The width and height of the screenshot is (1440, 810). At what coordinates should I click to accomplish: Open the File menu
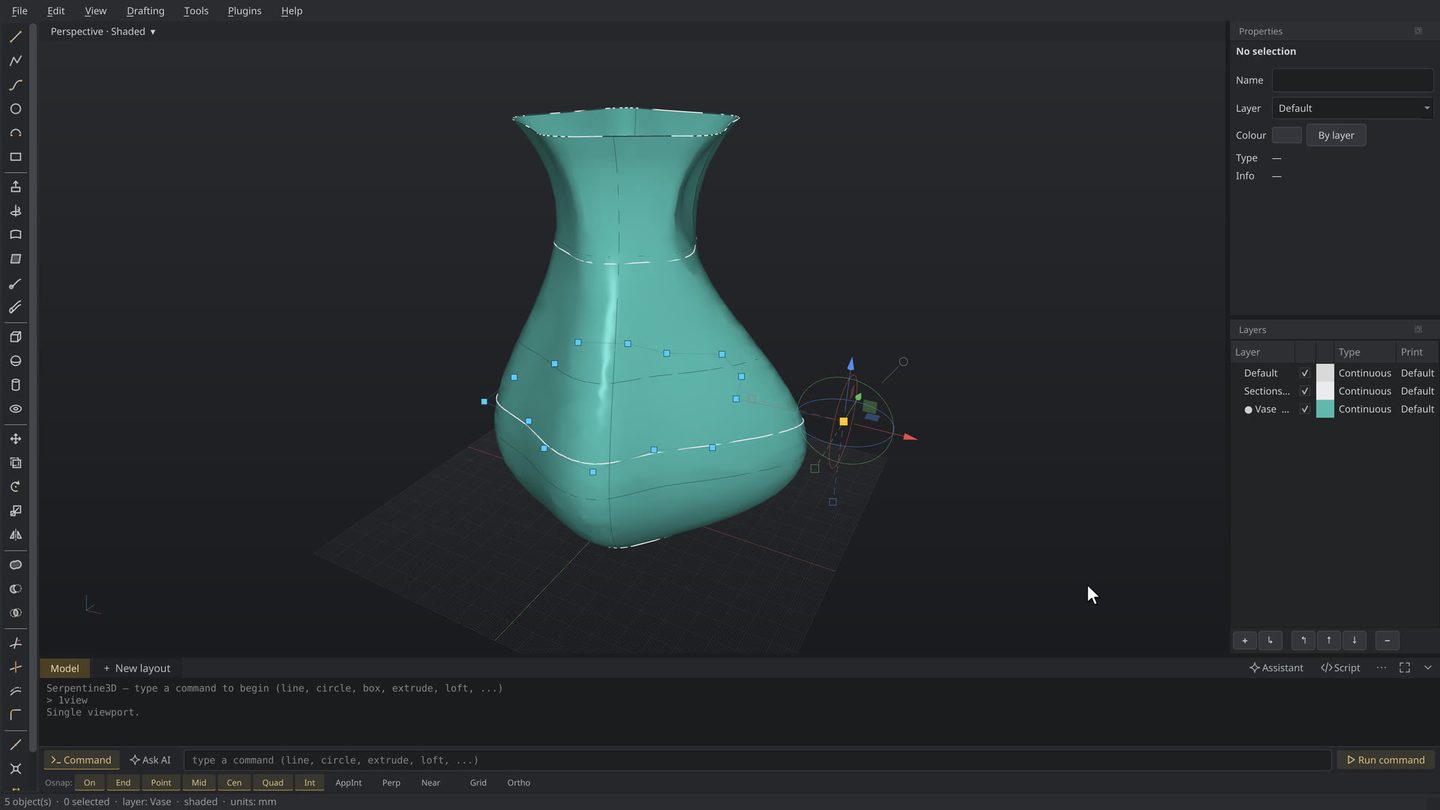click(x=19, y=11)
